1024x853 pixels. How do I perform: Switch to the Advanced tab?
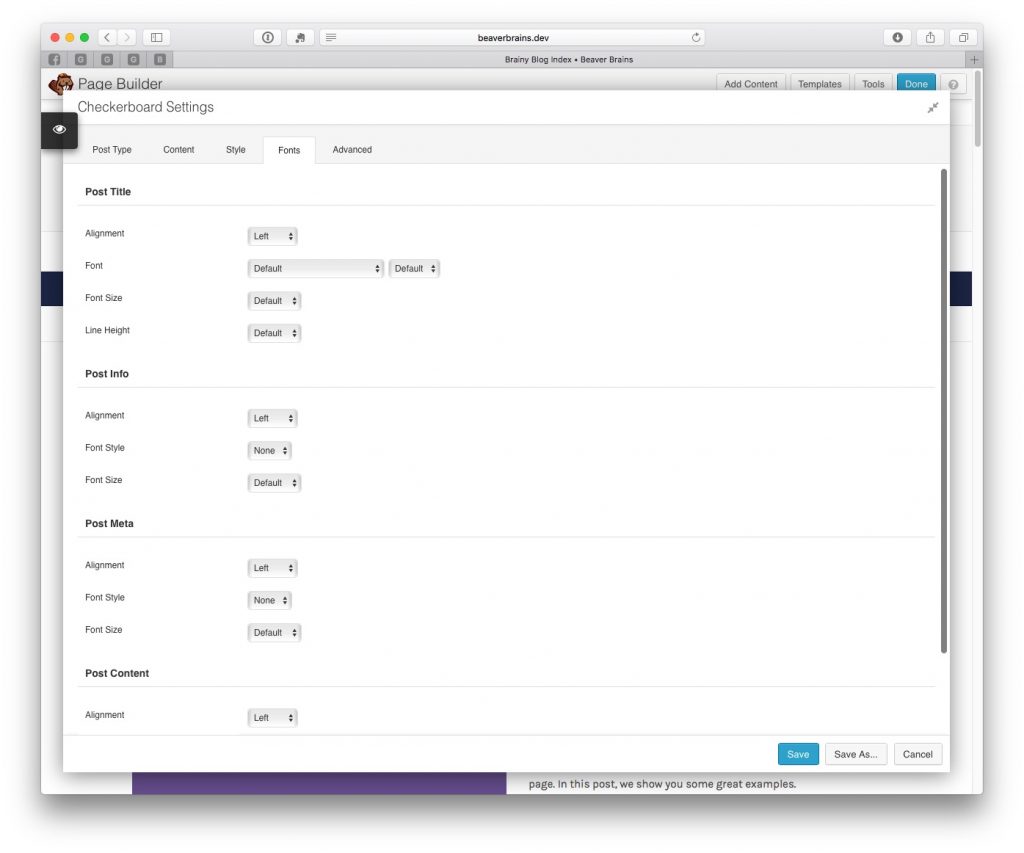[x=352, y=150]
